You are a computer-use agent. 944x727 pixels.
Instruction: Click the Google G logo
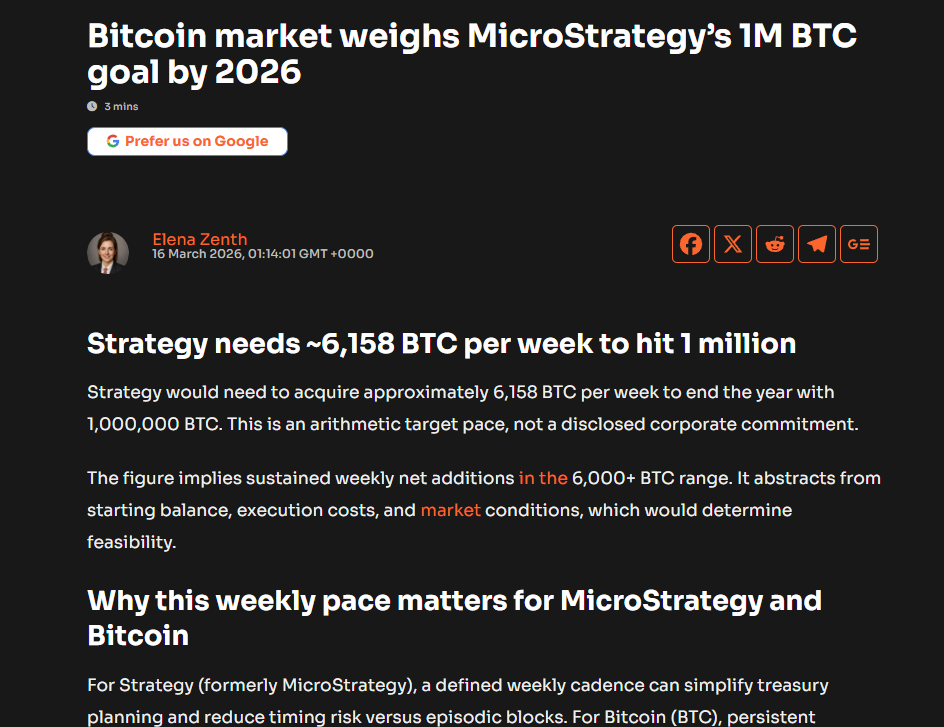pyautogui.click(x=113, y=141)
